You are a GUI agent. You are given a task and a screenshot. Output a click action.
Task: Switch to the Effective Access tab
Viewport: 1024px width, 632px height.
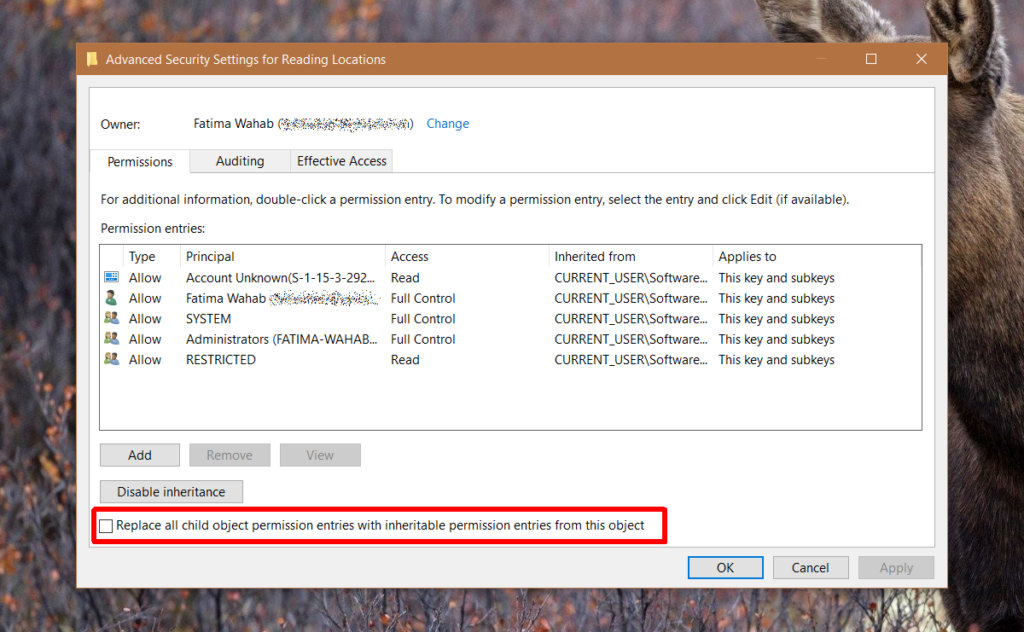[x=343, y=161]
